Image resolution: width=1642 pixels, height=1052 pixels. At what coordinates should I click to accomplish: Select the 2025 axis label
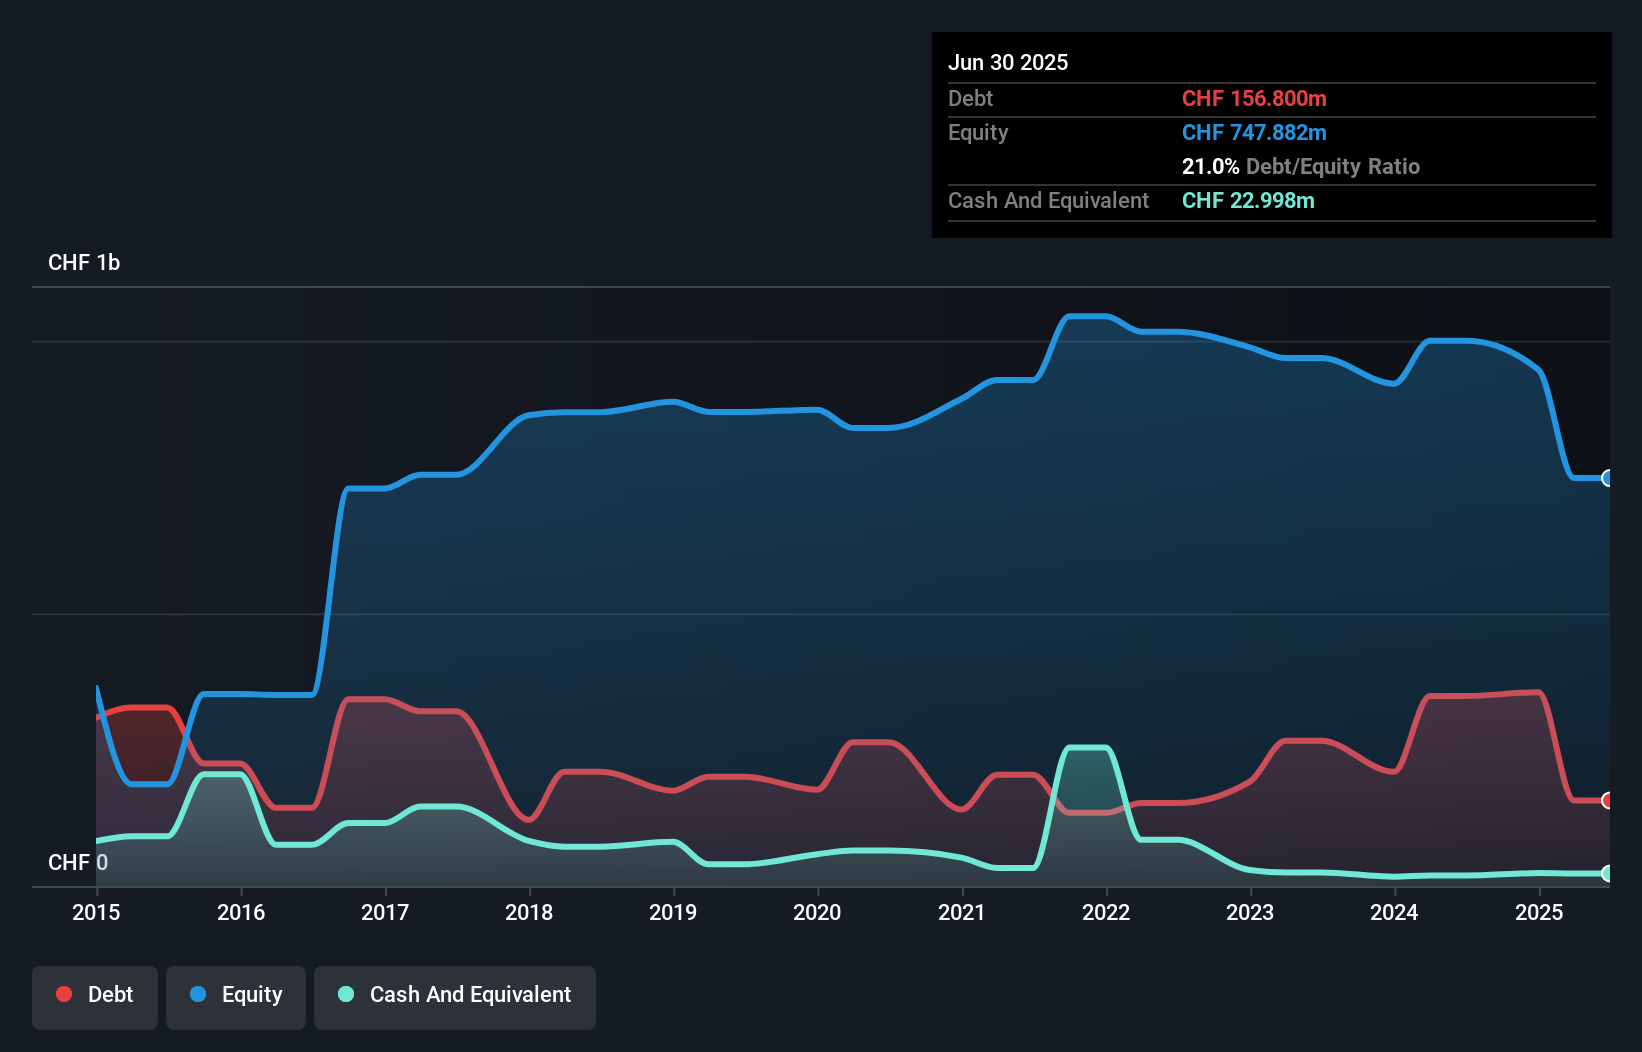[1539, 912]
